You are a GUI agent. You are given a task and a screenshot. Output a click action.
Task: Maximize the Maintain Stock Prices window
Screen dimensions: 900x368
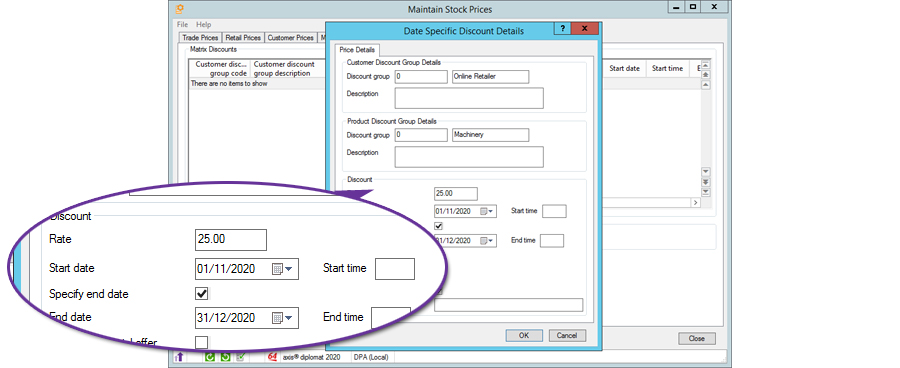693,7
